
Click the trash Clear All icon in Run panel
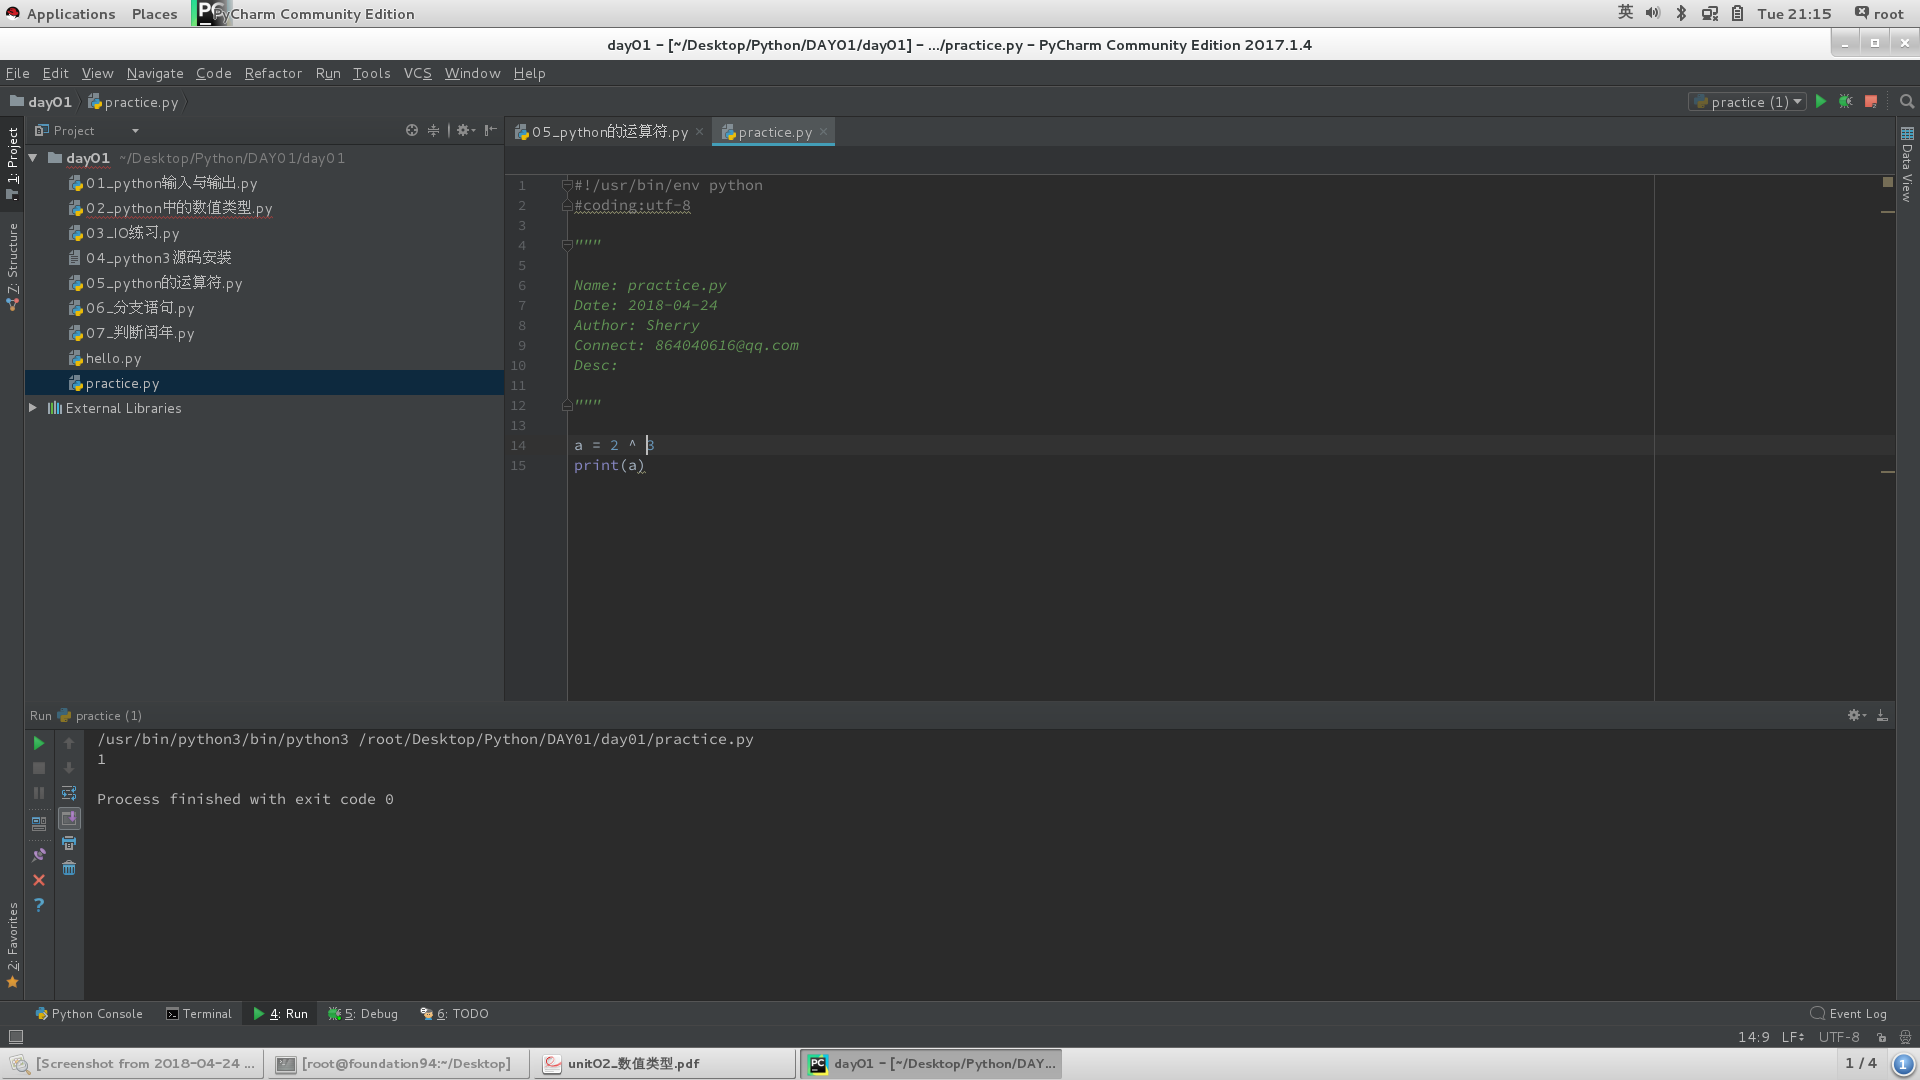tap(69, 868)
